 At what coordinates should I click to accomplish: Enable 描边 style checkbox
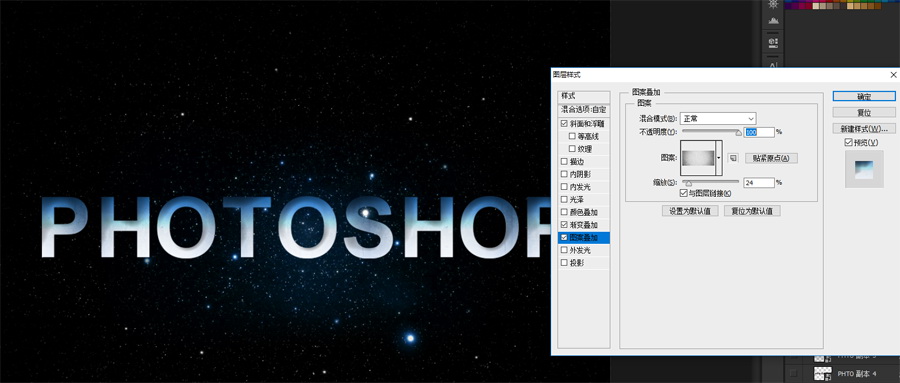[x=564, y=161]
